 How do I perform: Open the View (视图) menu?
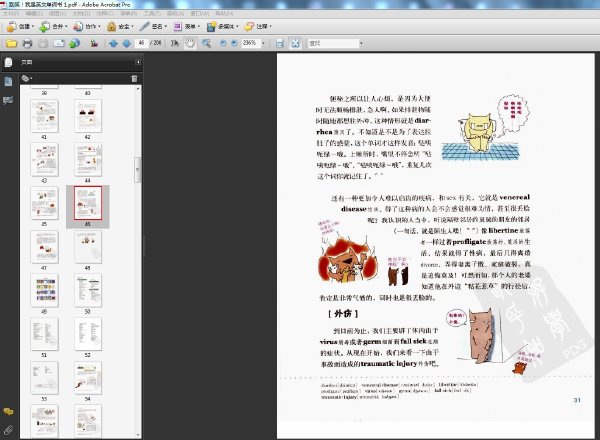click(57, 13)
